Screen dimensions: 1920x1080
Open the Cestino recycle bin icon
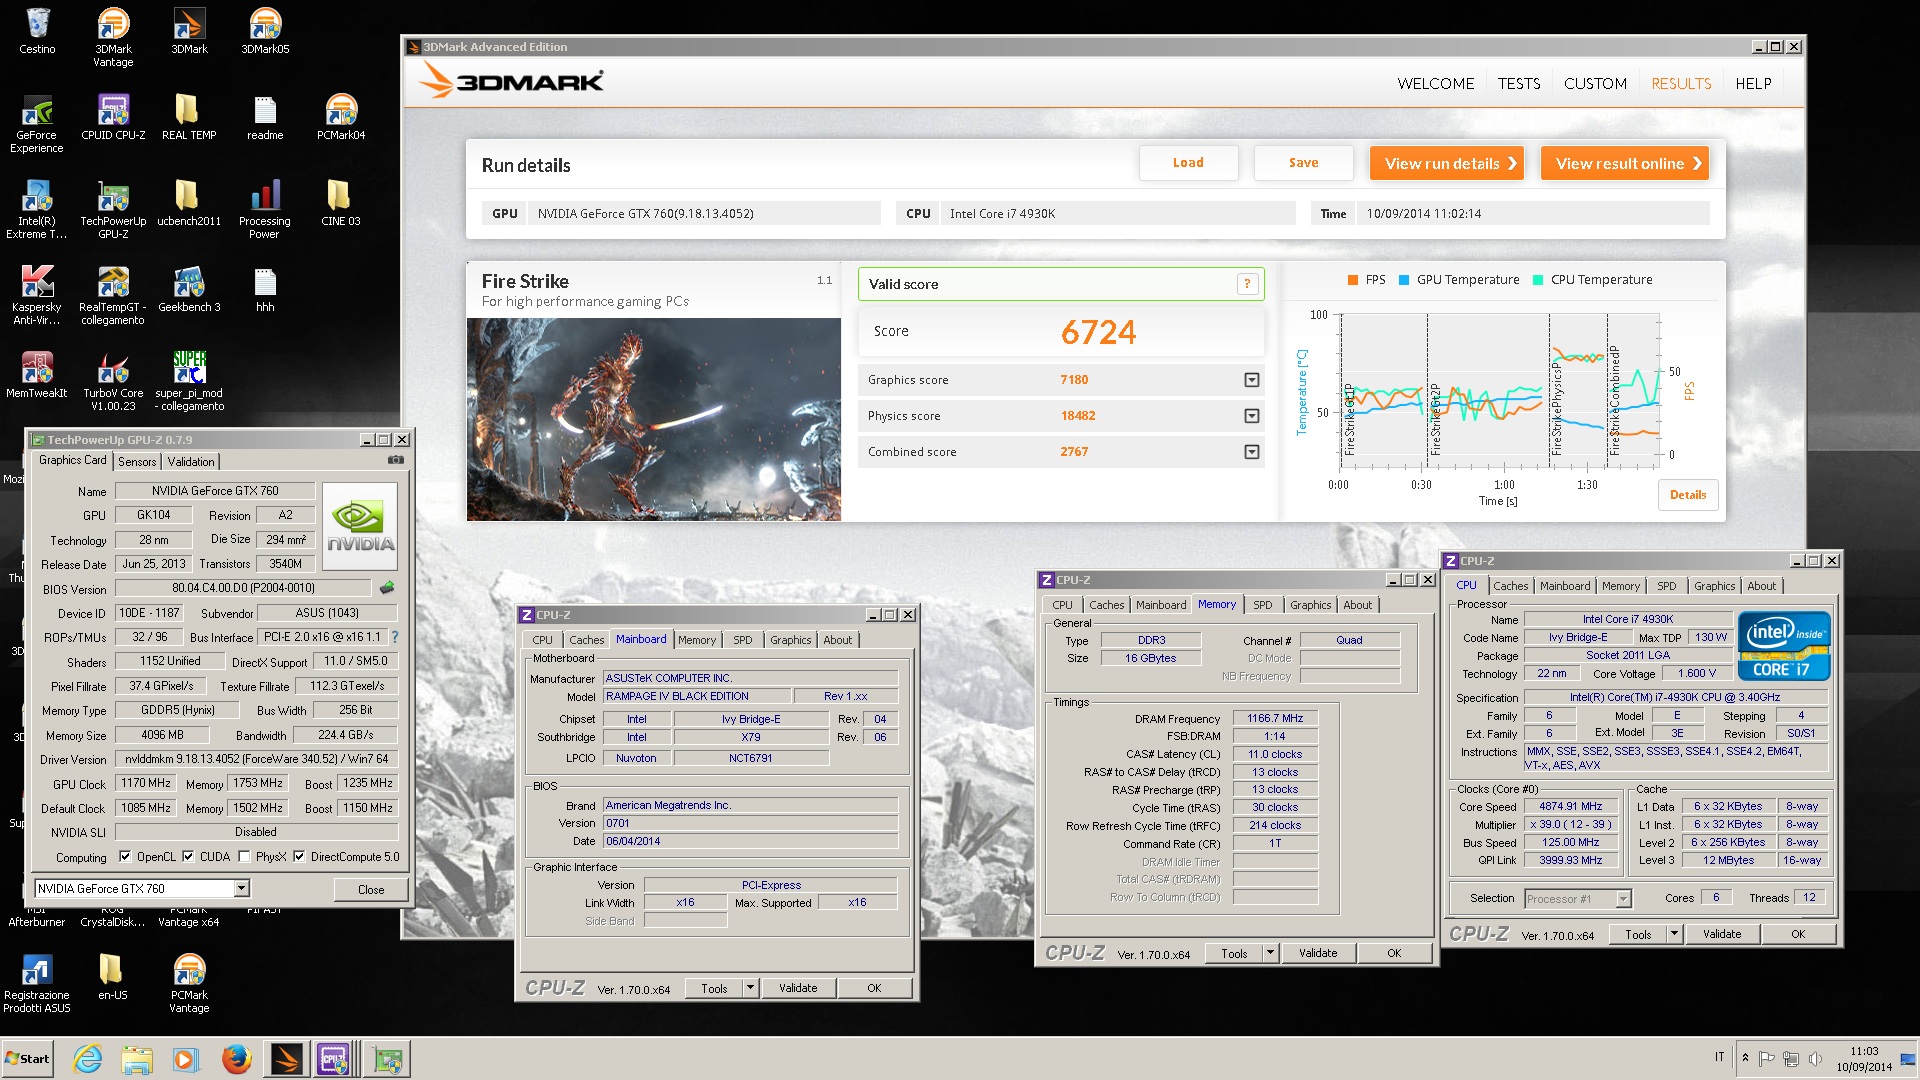pos(37,30)
